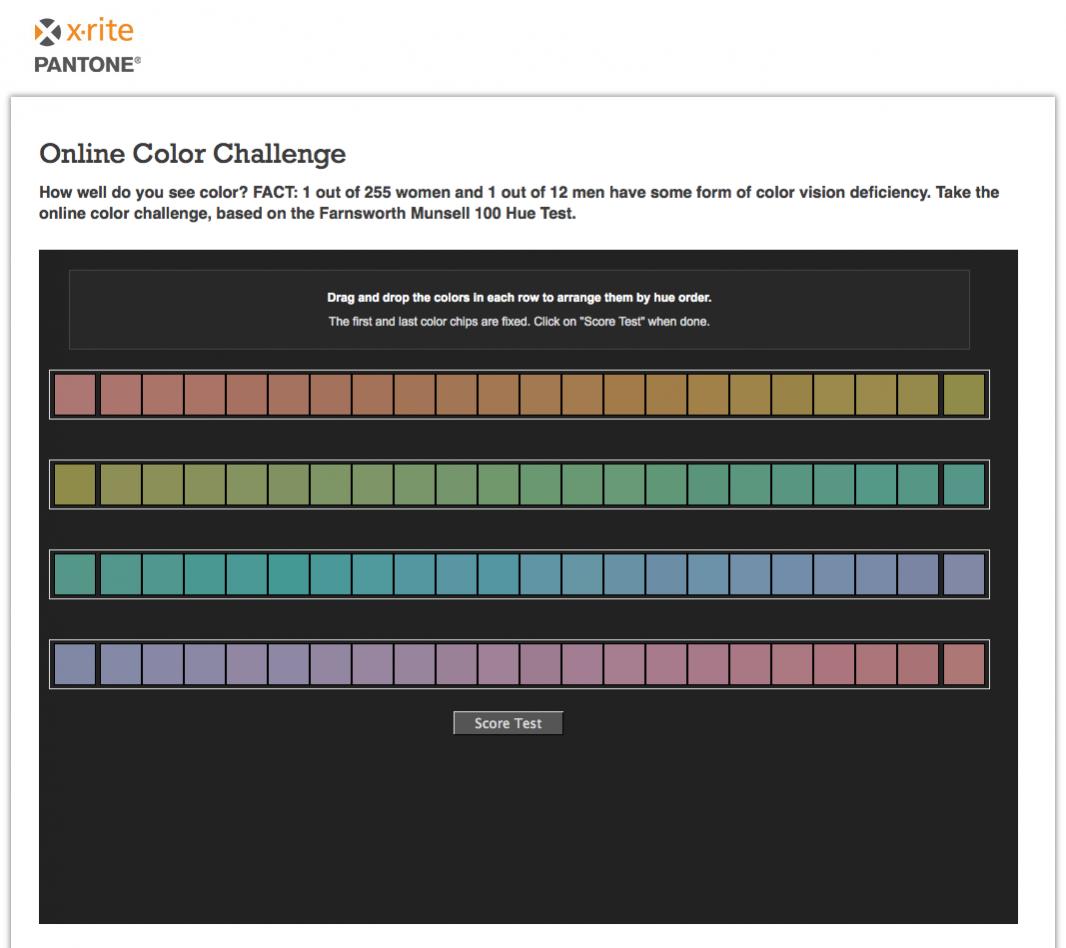
Task: Click the fixed last teal chip in row two
Action: [x=964, y=485]
